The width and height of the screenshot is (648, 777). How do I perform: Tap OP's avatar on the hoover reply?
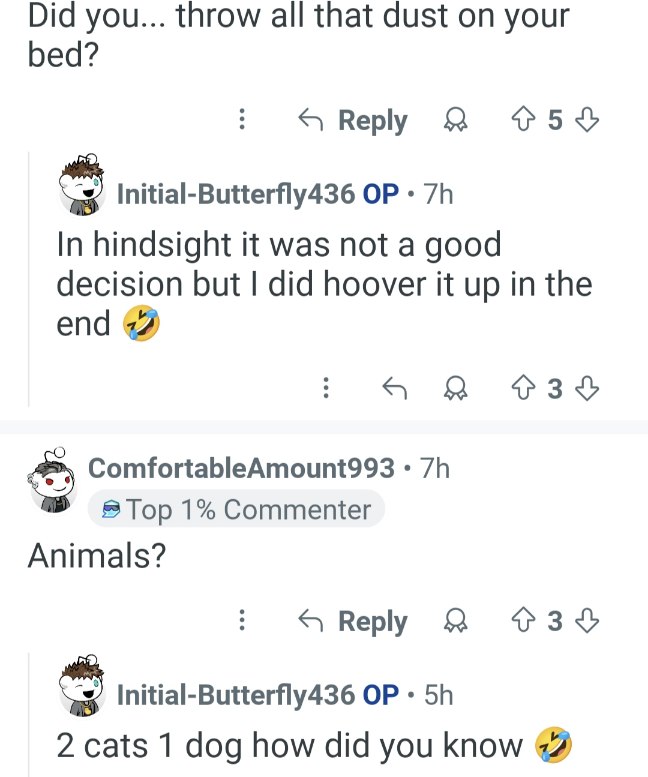pos(83,186)
